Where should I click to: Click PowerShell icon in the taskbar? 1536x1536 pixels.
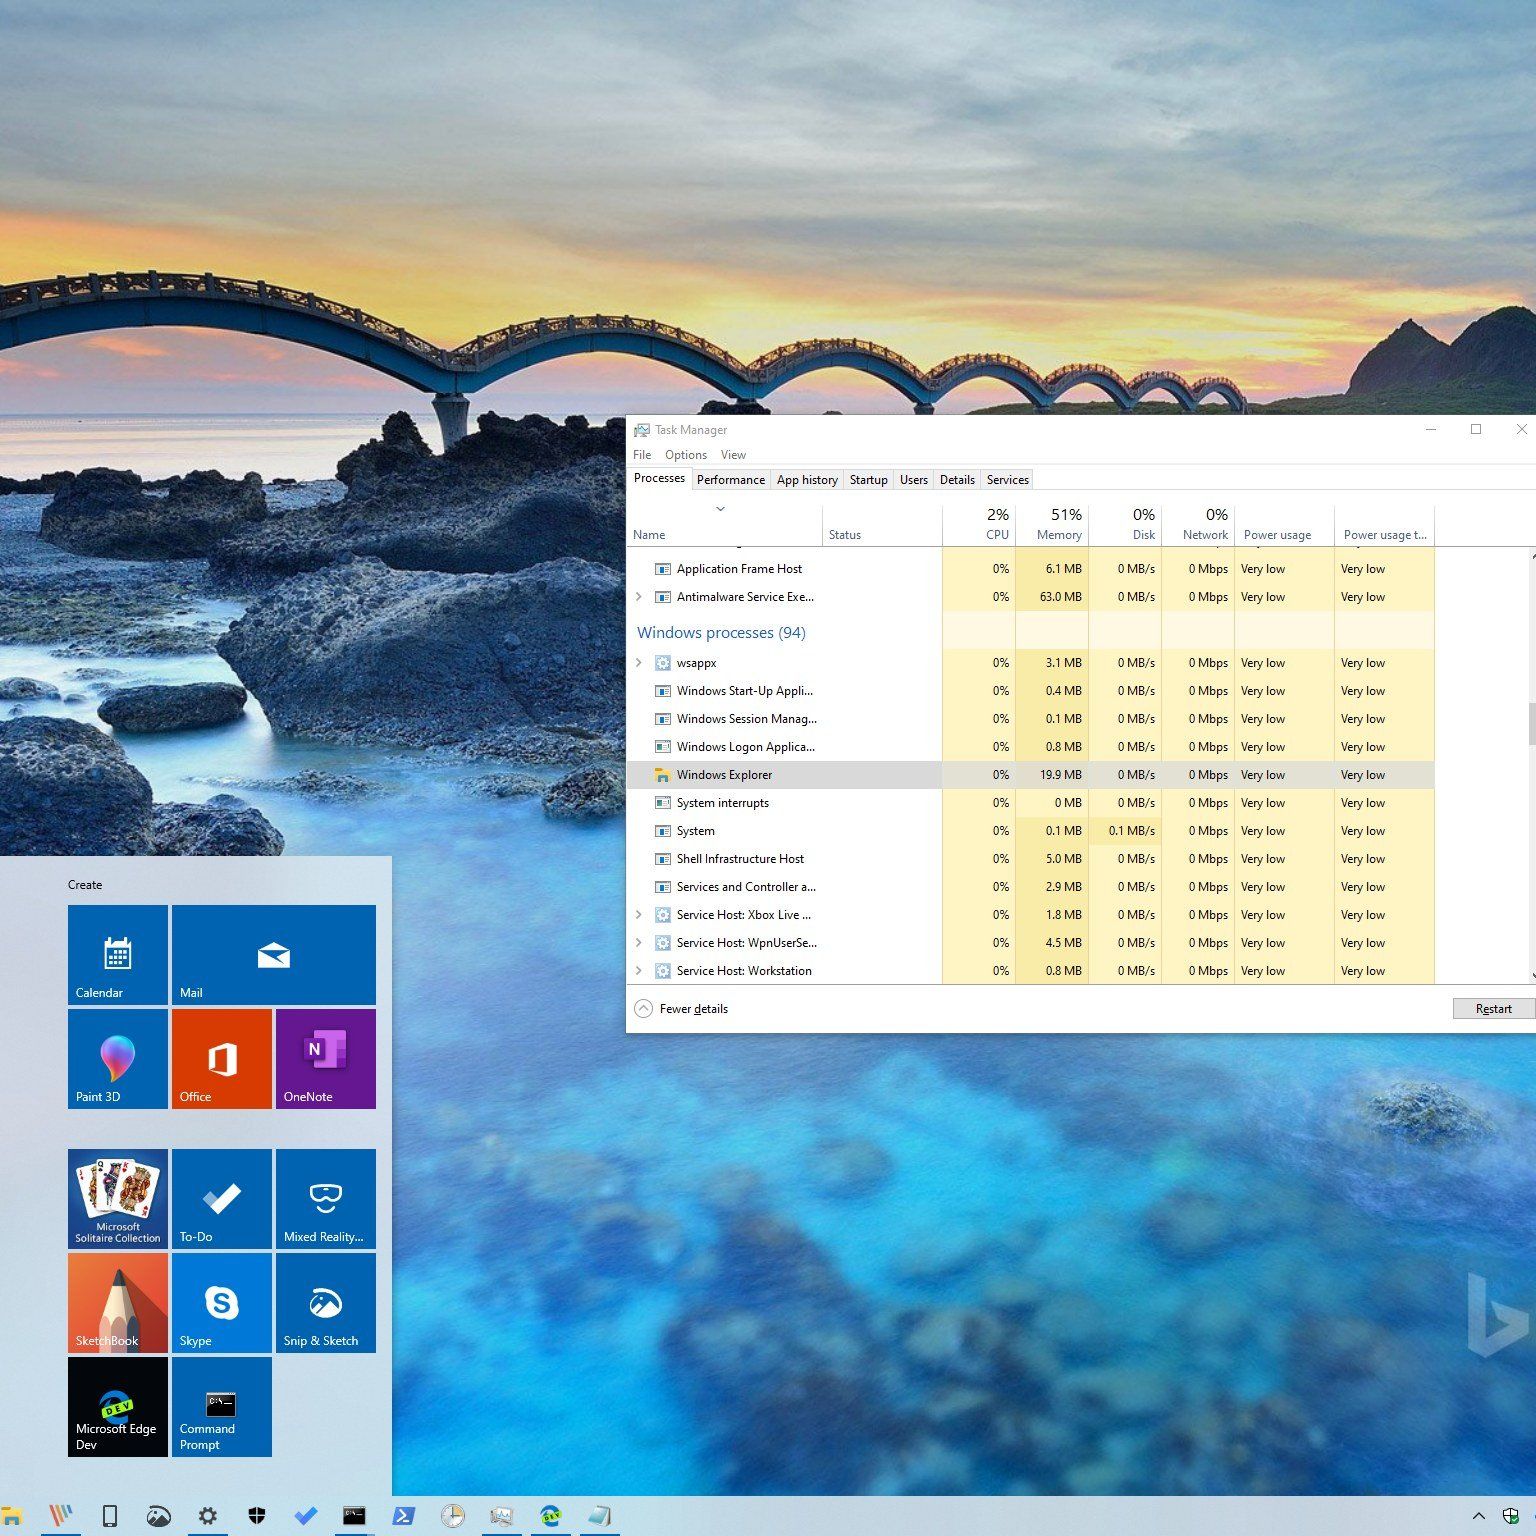pyautogui.click(x=404, y=1516)
